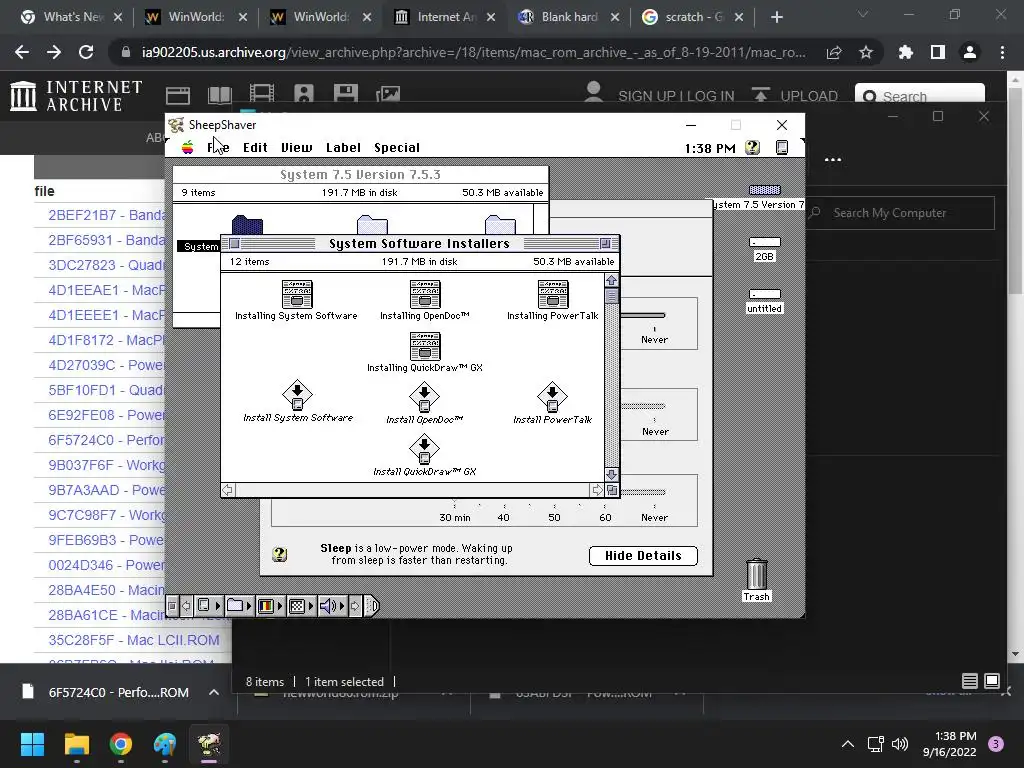Open the 3DC27823 - Quad ROM file link

pos(106,265)
